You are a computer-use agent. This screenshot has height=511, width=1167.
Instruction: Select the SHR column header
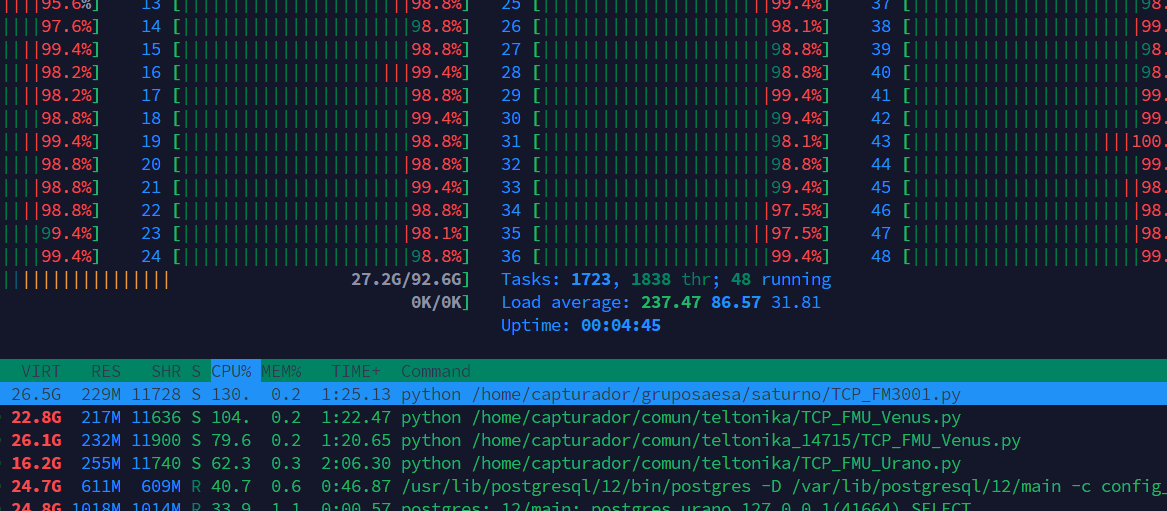pos(165,371)
